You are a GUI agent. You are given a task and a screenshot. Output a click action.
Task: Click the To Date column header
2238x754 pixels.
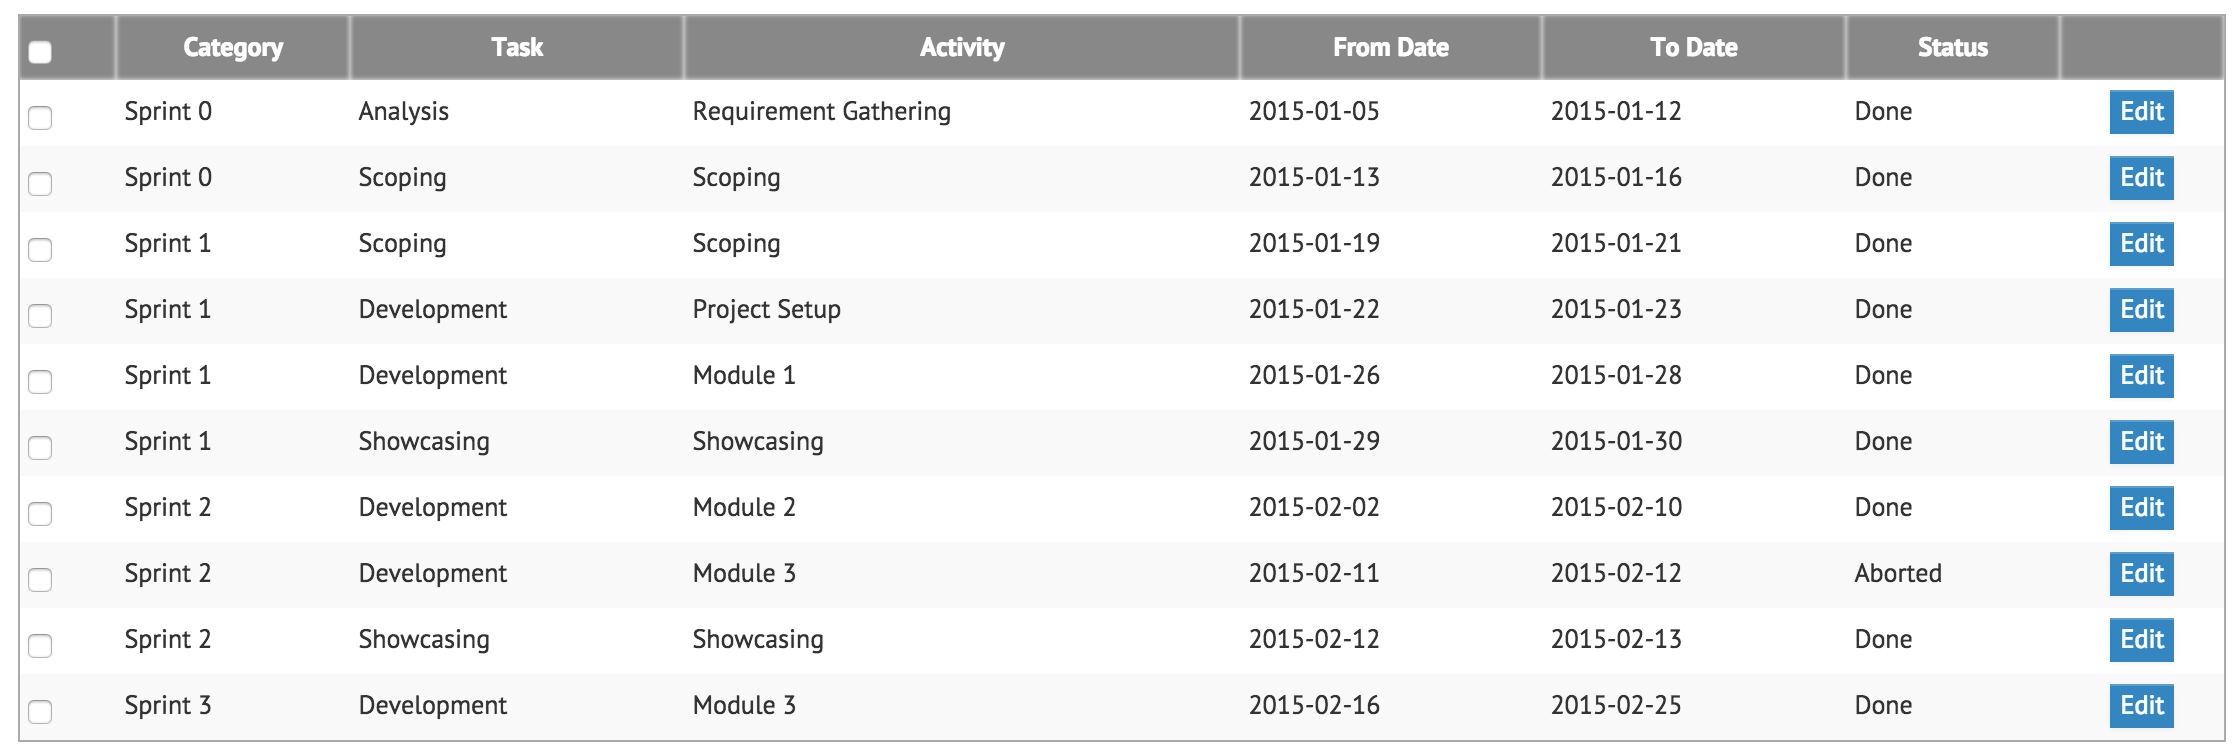coord(1693,48)
